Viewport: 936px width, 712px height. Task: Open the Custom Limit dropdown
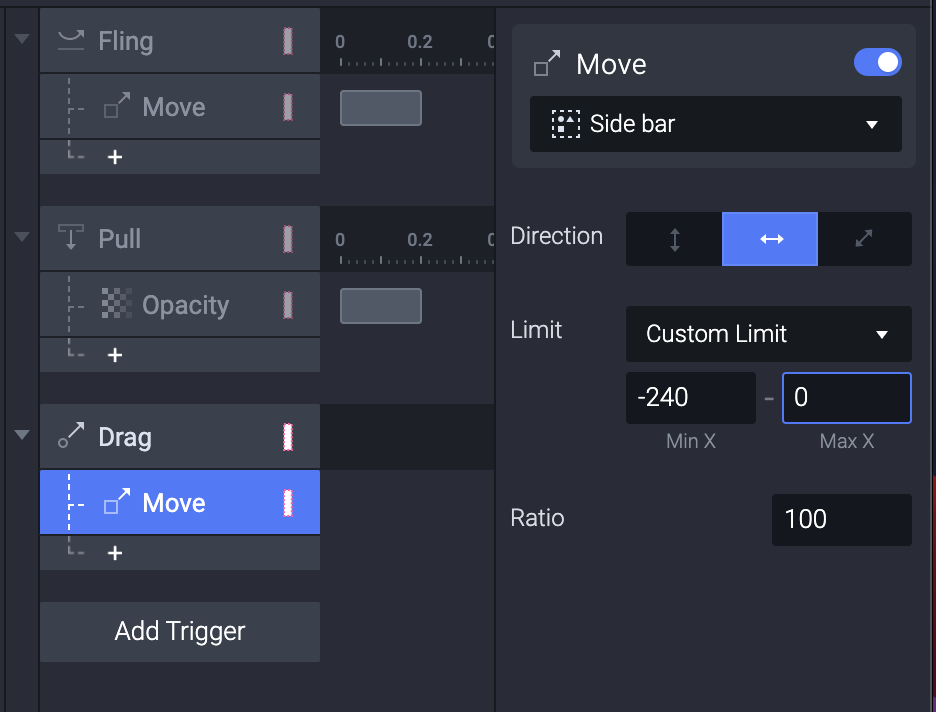[x=768, y=334]
